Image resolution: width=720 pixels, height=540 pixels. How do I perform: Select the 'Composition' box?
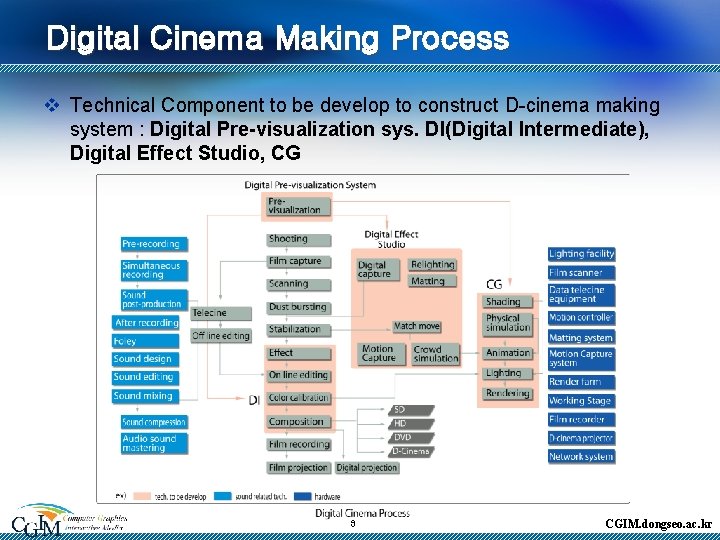click(x=298, y=422)
